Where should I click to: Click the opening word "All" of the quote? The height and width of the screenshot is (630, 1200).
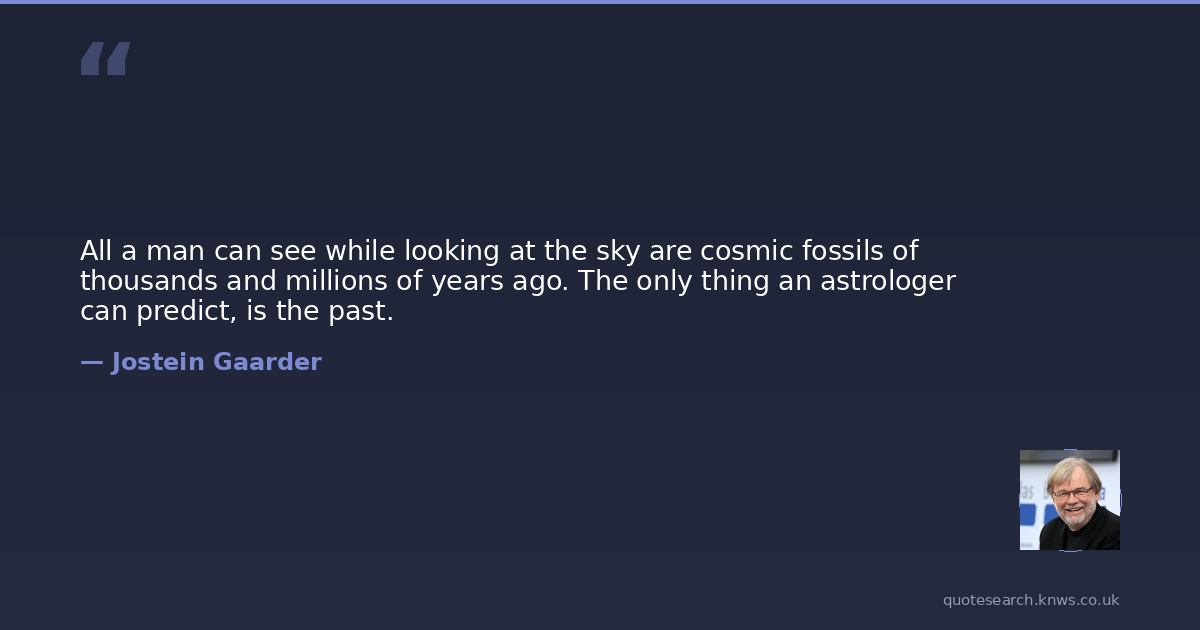[96, 250]
